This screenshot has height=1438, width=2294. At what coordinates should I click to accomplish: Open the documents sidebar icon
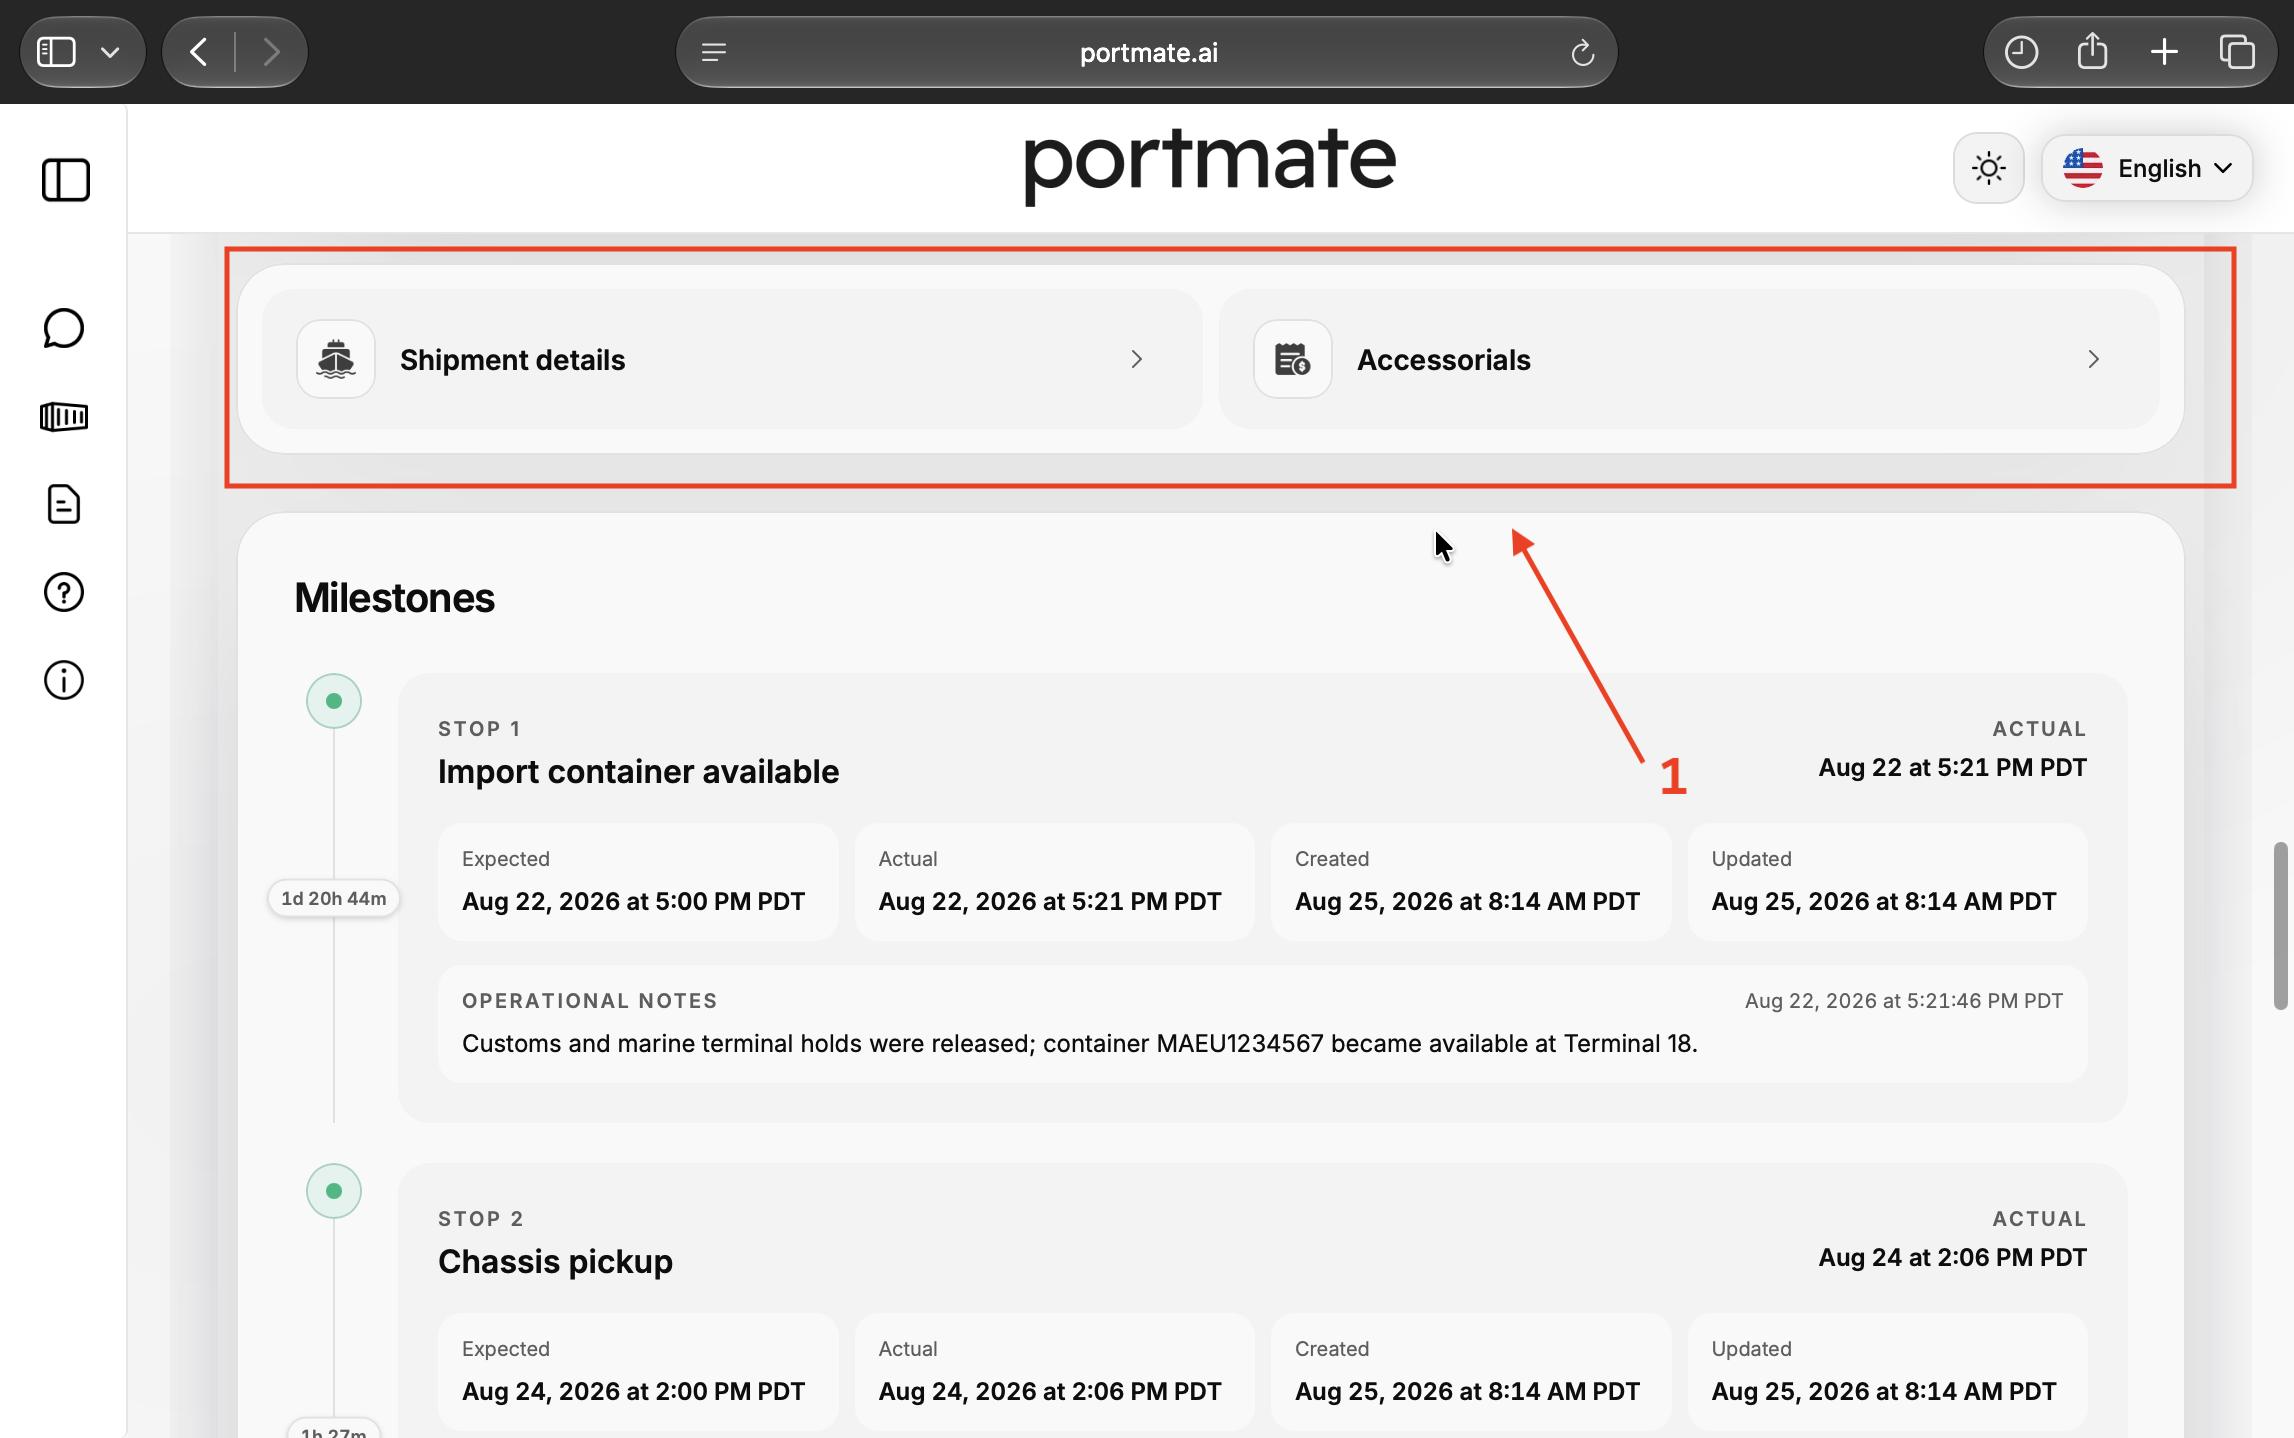[x=64, y=504]
